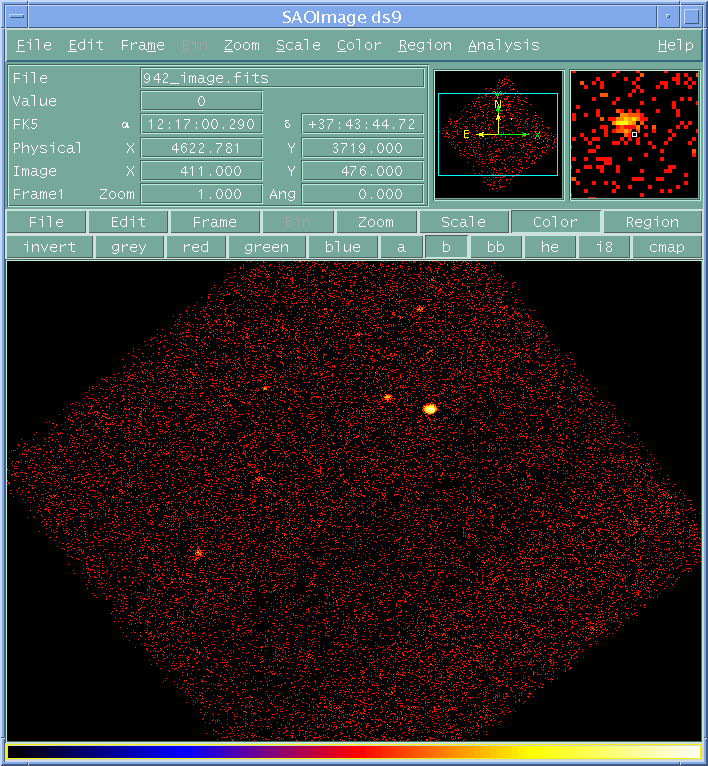Click the Image Y coordinate field
Image resolution: width=708 pixels, height=766 pixels.
(x=362, y=171)
